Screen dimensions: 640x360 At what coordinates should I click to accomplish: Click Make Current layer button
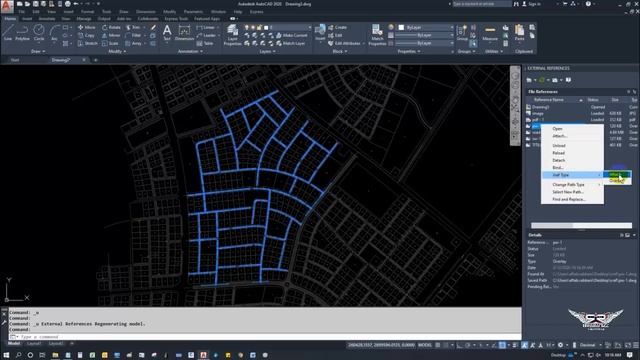[291, 36]
